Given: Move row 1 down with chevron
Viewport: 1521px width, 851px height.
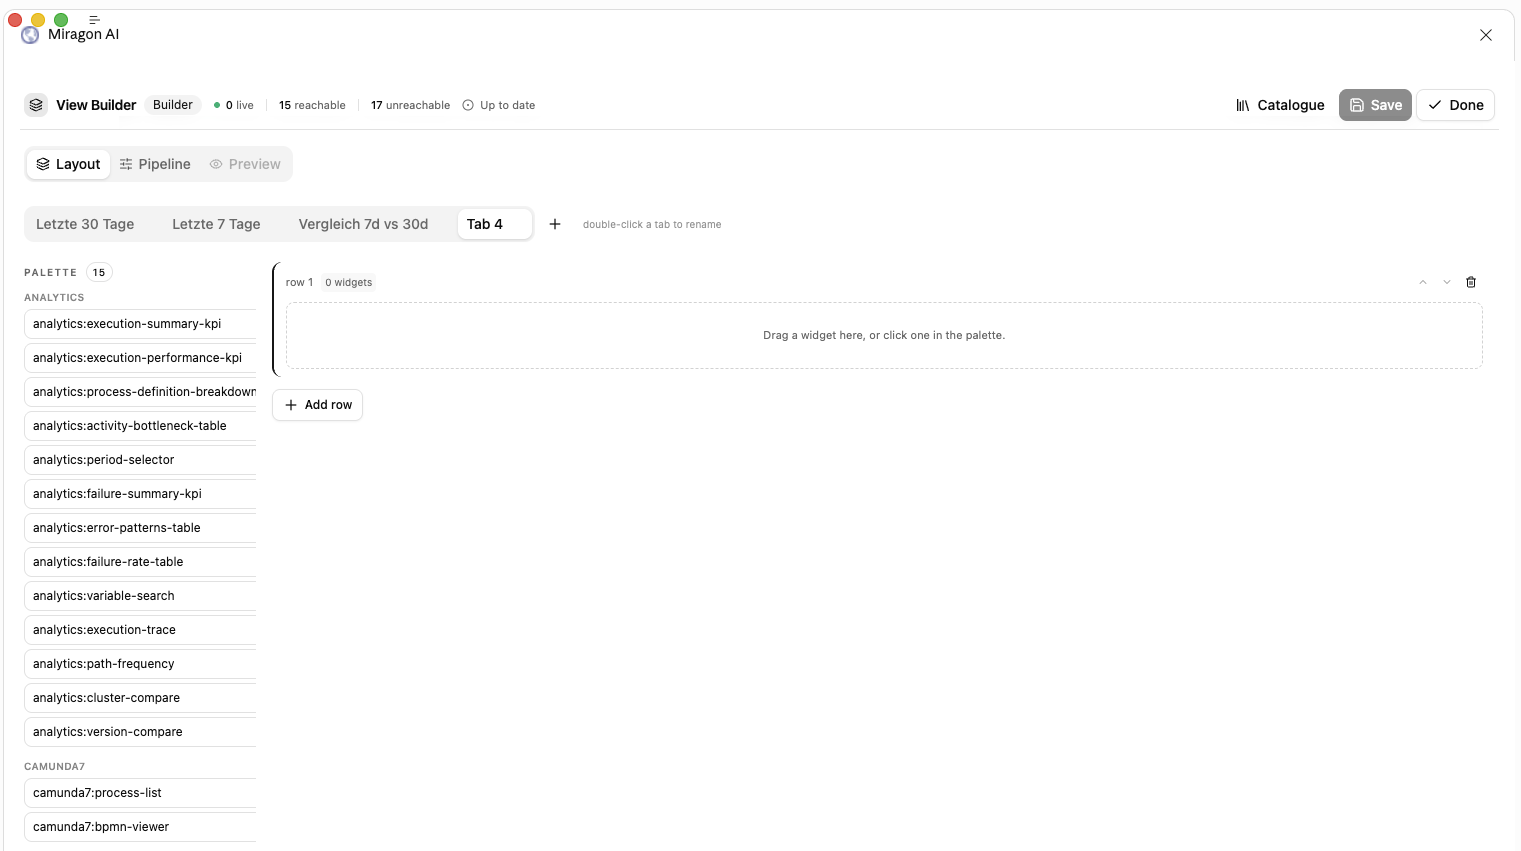Looking at the screenshot, I should [1447, 282].
